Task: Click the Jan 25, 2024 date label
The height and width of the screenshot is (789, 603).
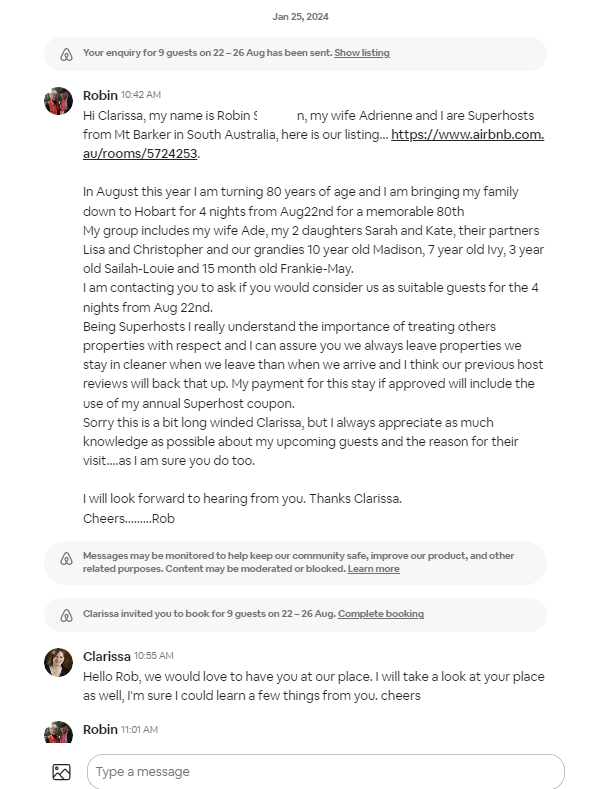Action: [300, 17]
